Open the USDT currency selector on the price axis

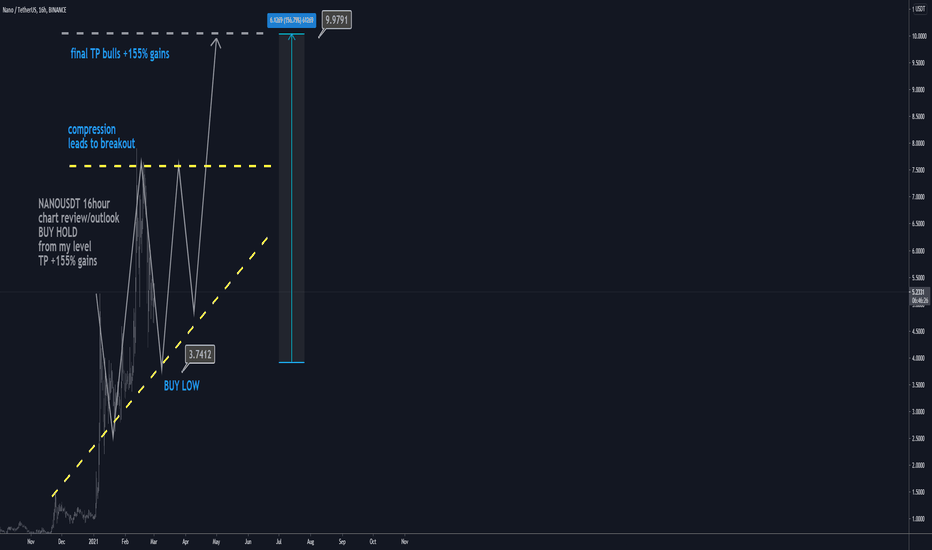click(920, 9)
